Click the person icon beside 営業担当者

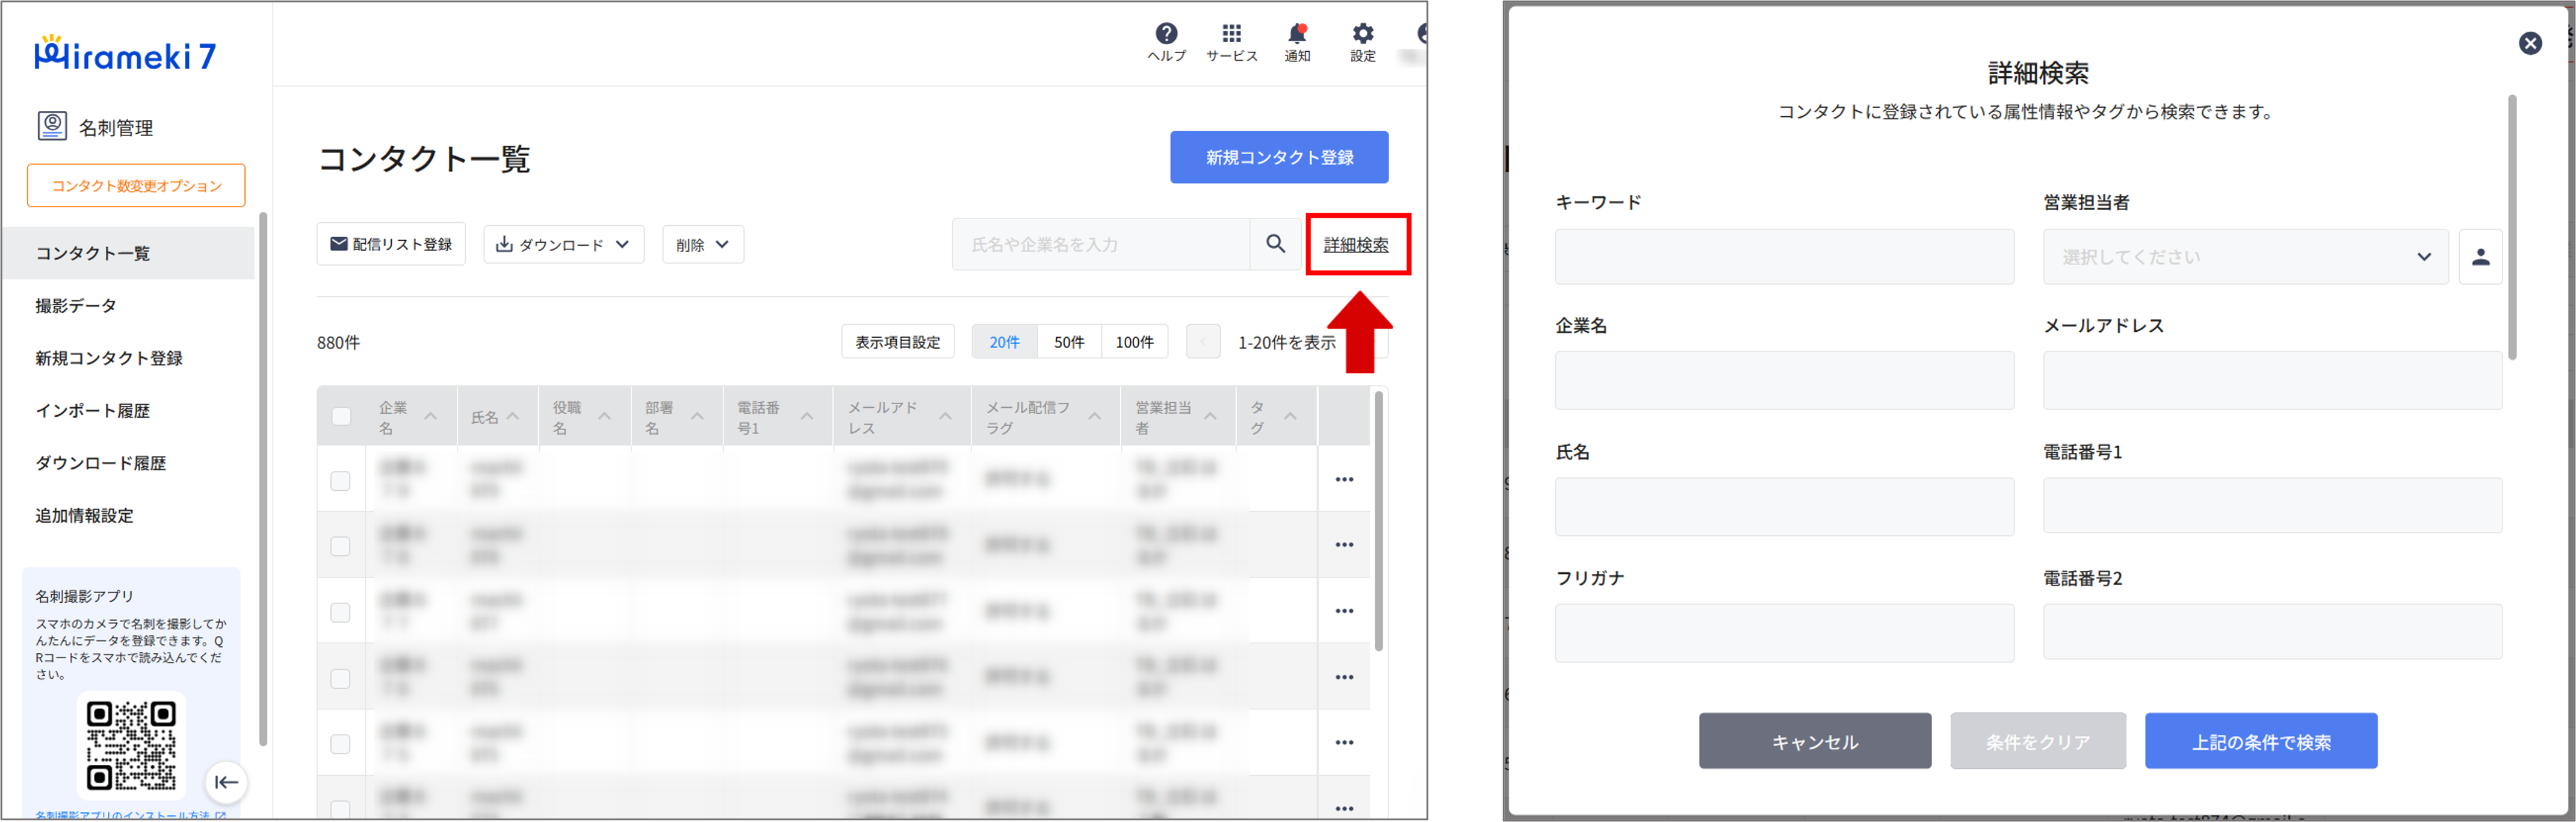[x=2480, y=257]
